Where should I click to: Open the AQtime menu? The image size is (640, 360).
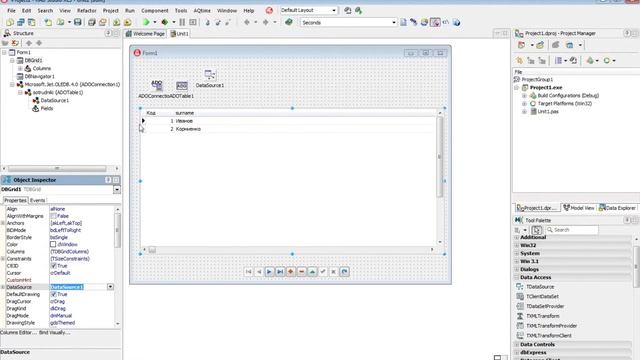pyautogui.click(x=202, y=11)
